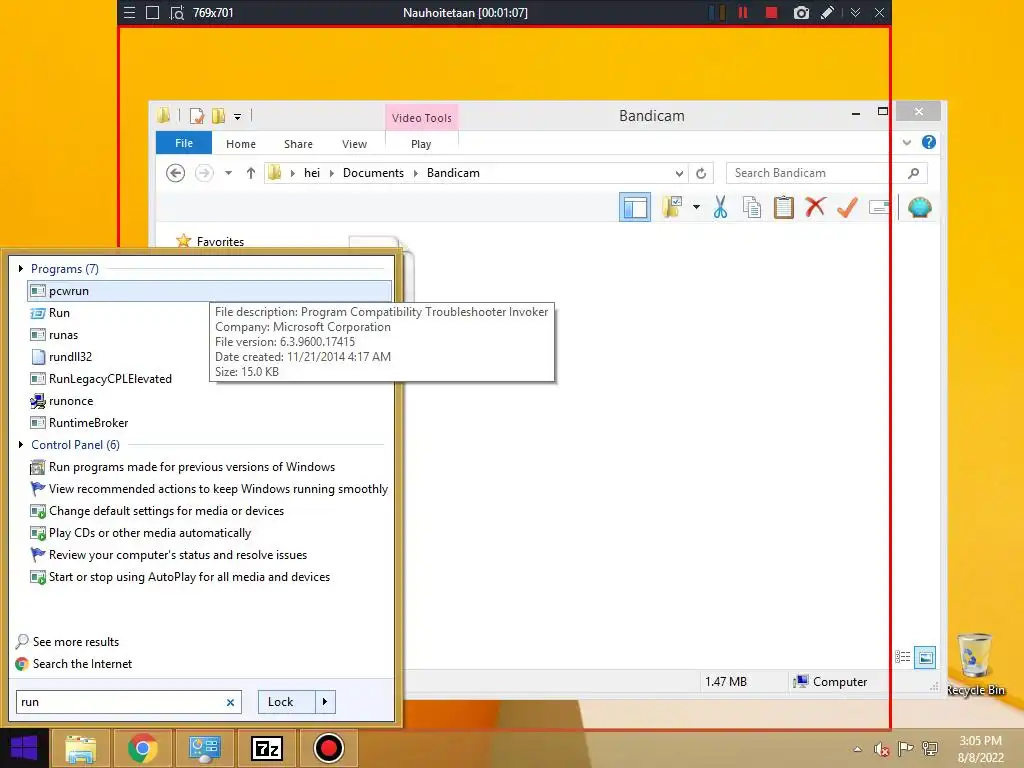
Task: Click the Cut scissors icon
Action: pyautogui.click(x=720, y=207)
